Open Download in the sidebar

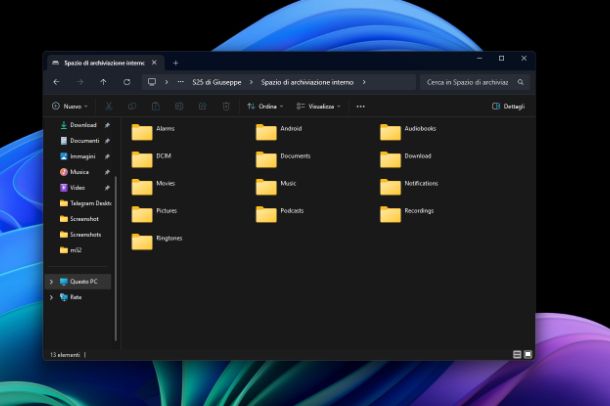[83, 125]
